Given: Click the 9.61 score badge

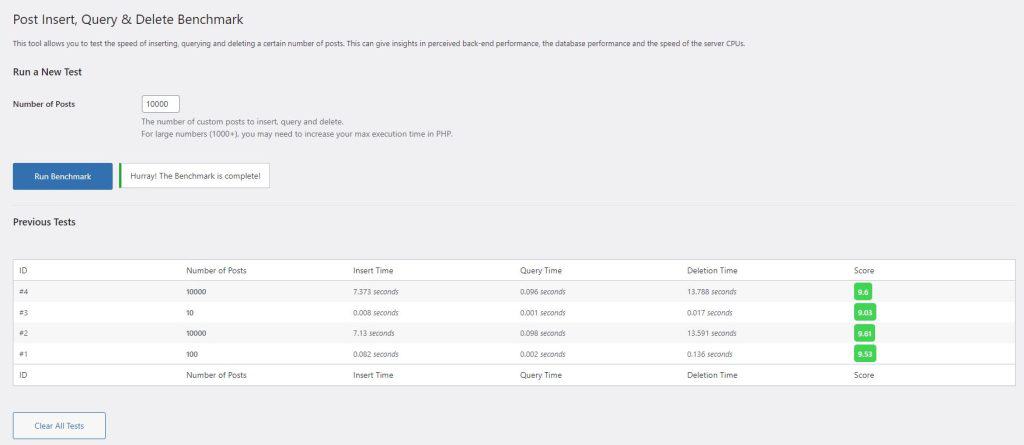Looking at the screenshot, I should coord(864,333).
